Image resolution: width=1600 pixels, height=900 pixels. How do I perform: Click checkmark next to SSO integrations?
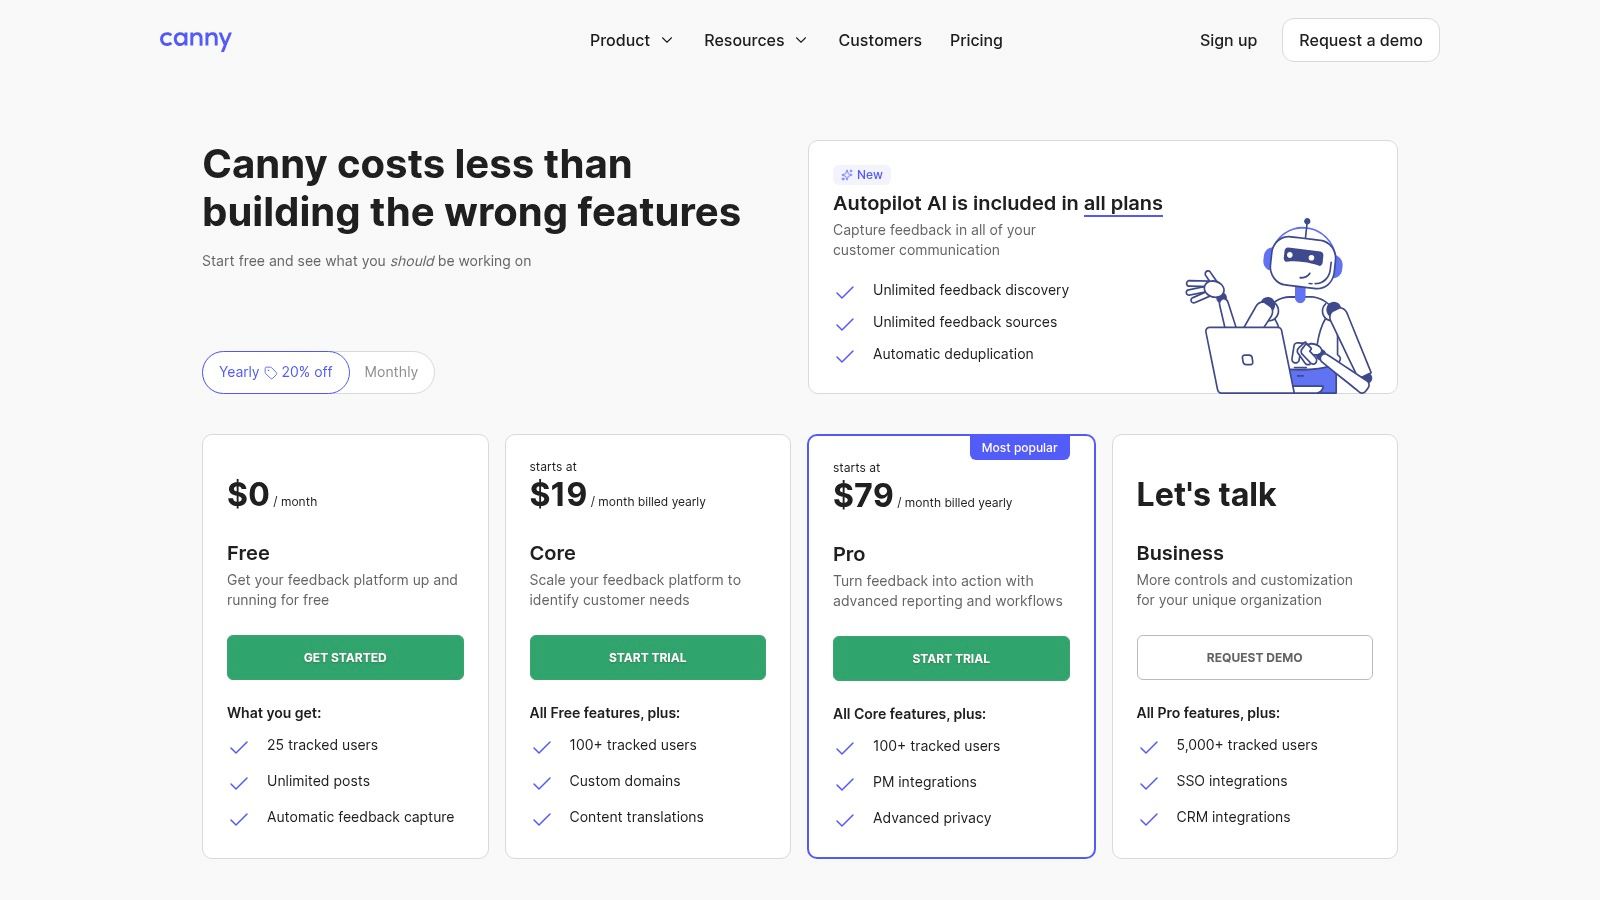(1149, 783)
